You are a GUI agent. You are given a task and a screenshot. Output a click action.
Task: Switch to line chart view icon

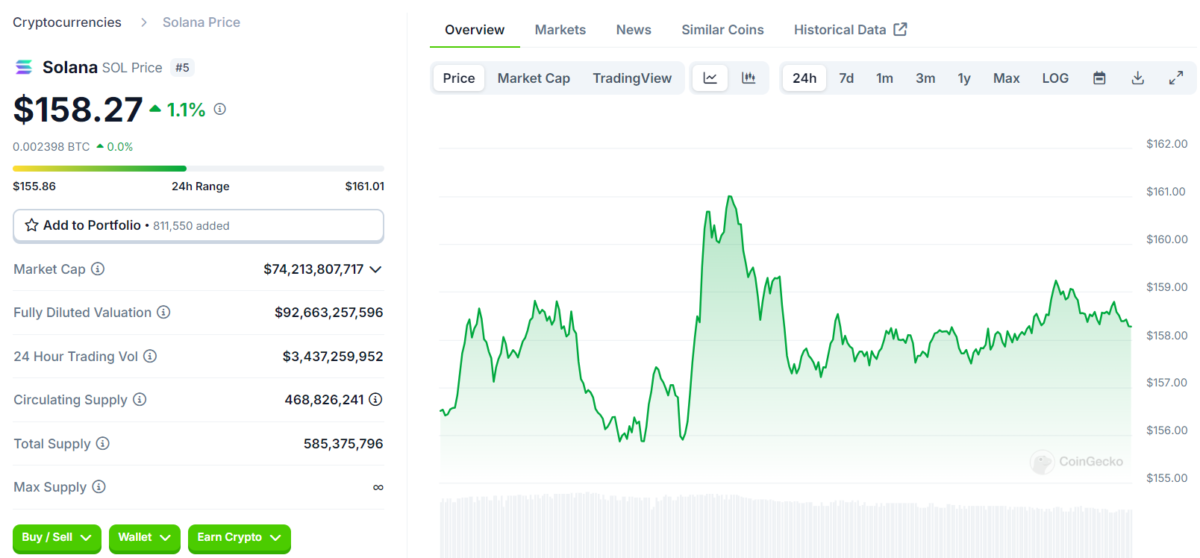(710, 78)
